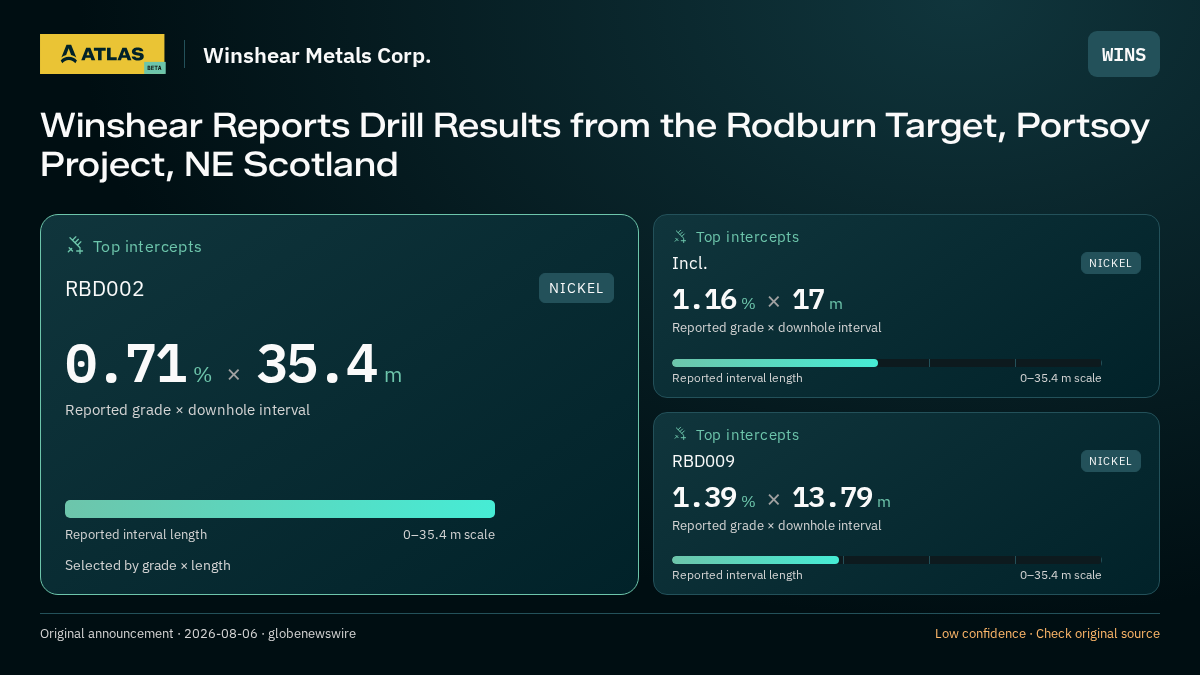Click the 'Top intercepts' heading in the RBD002 card
This screenshot has width=1200, height=675.
(147, 246)
